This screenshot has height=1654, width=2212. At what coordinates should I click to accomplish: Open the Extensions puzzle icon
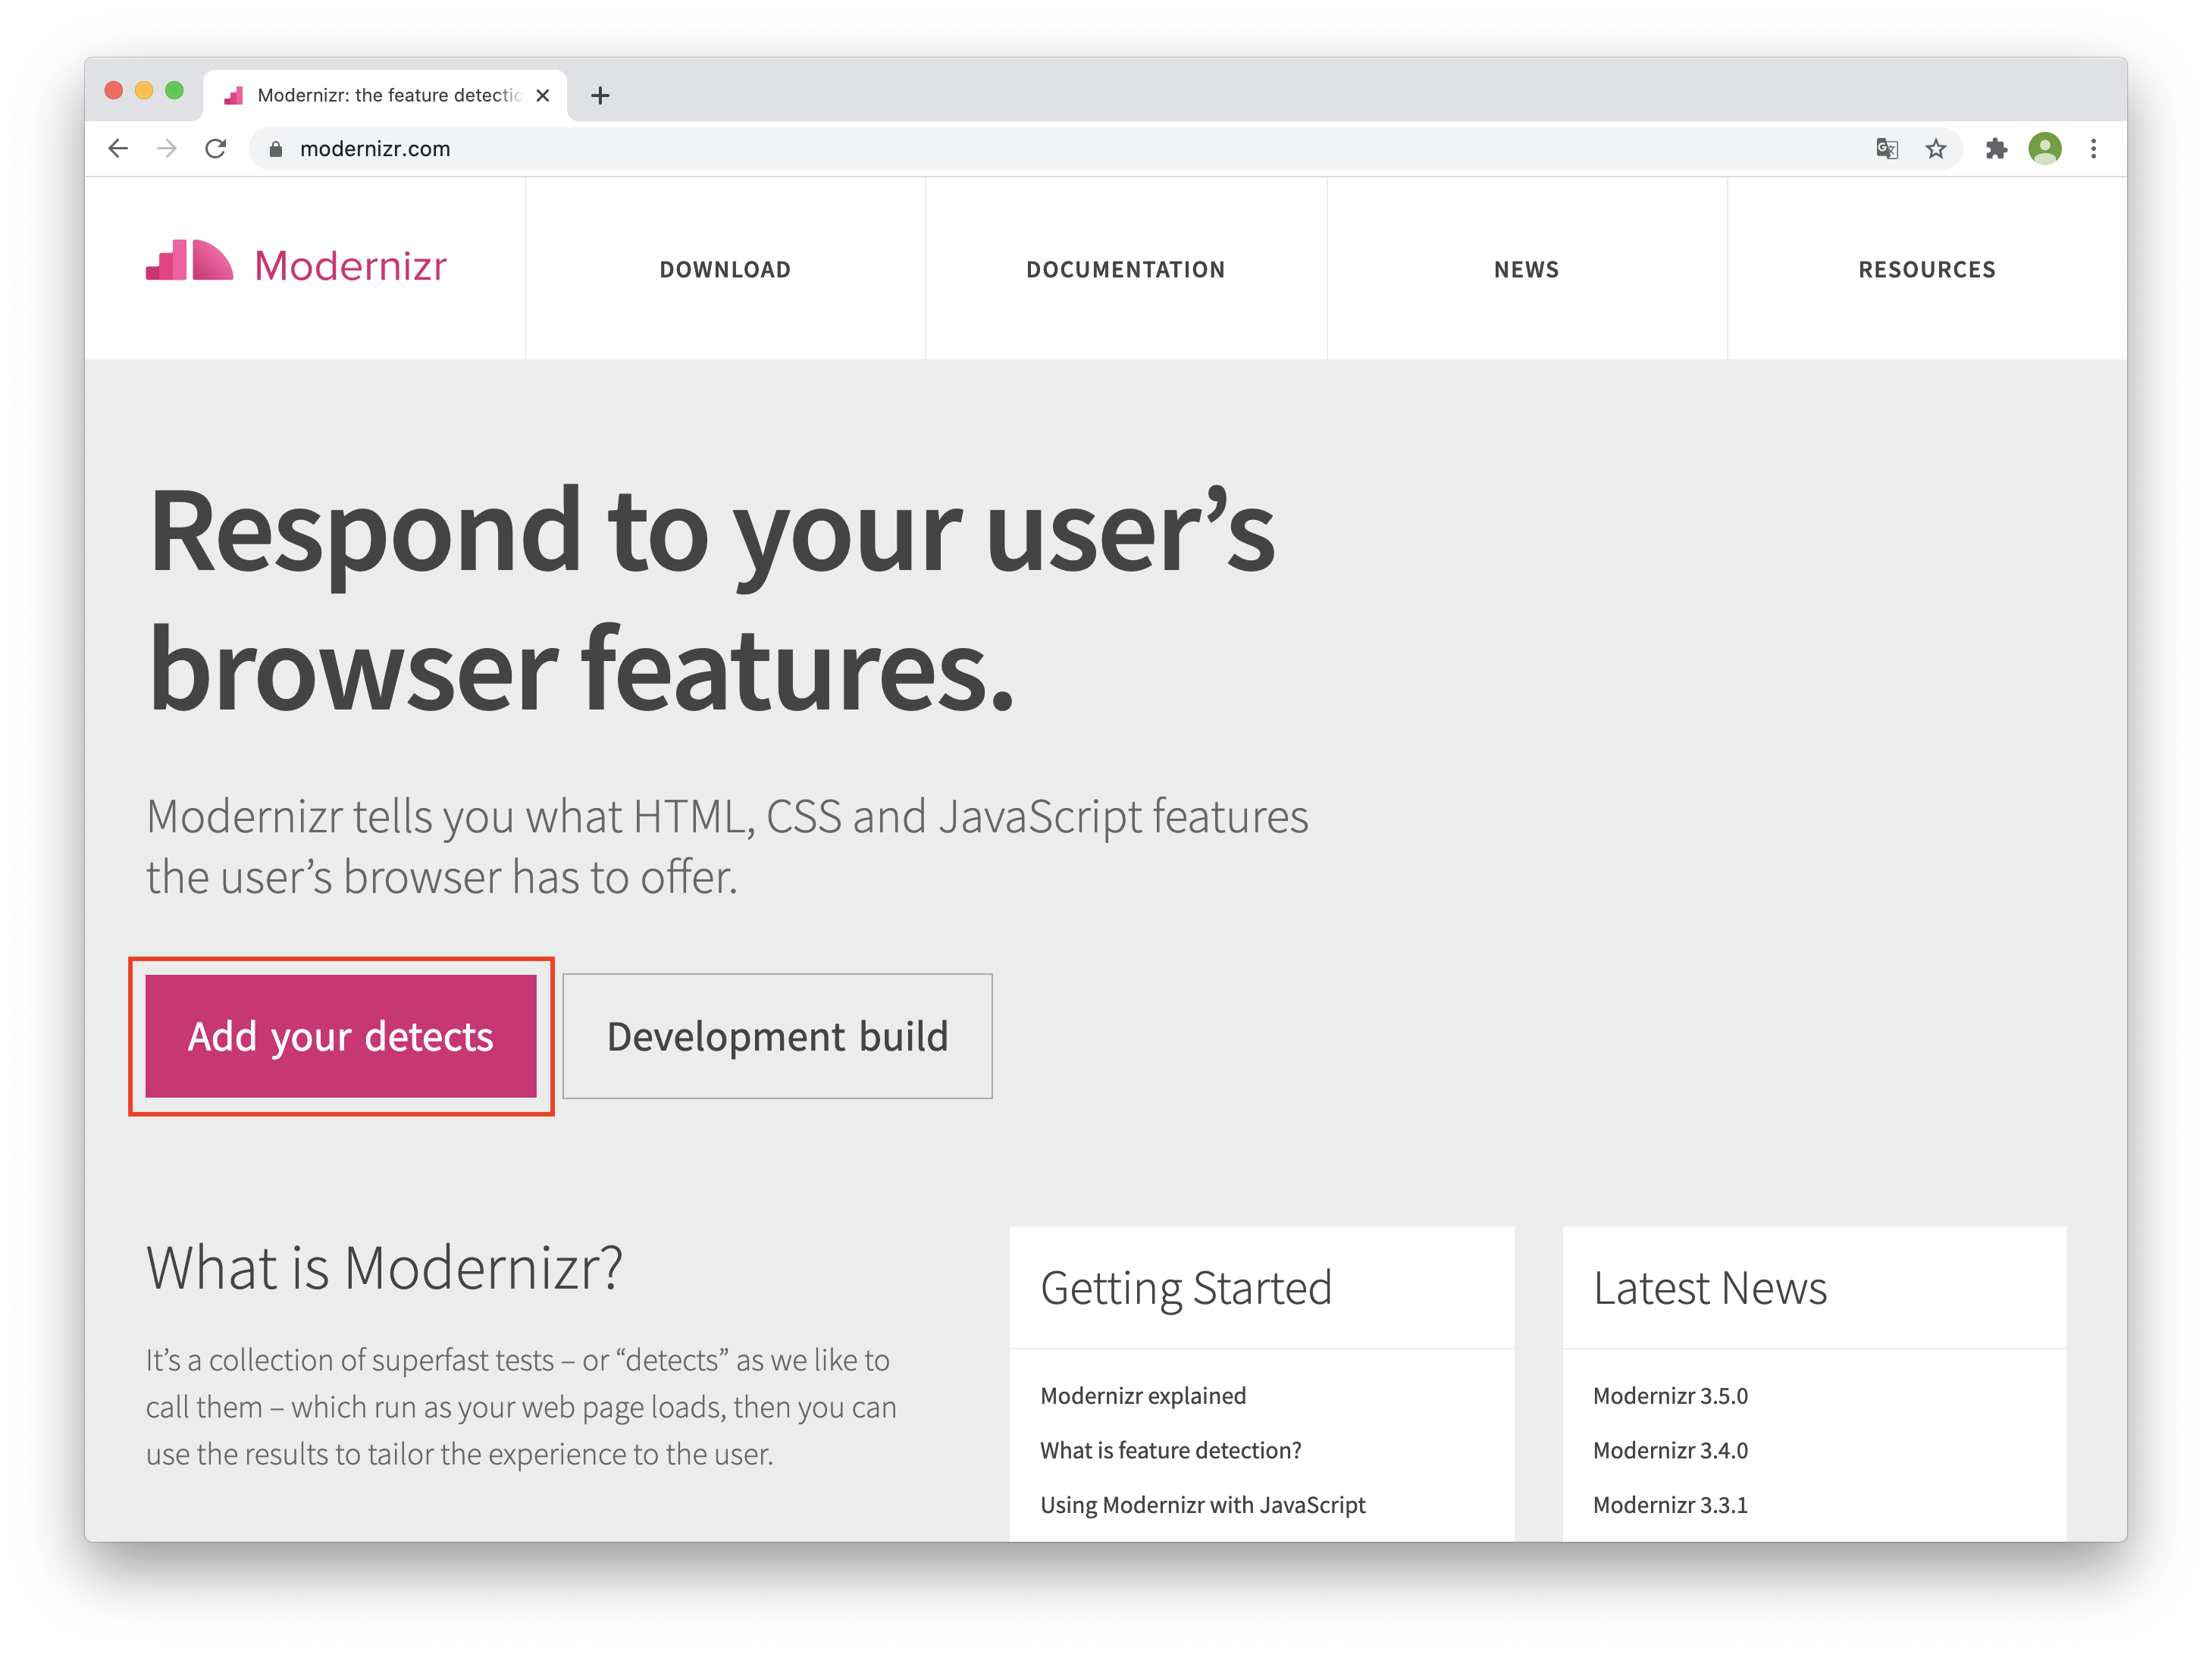[1996, 149]
